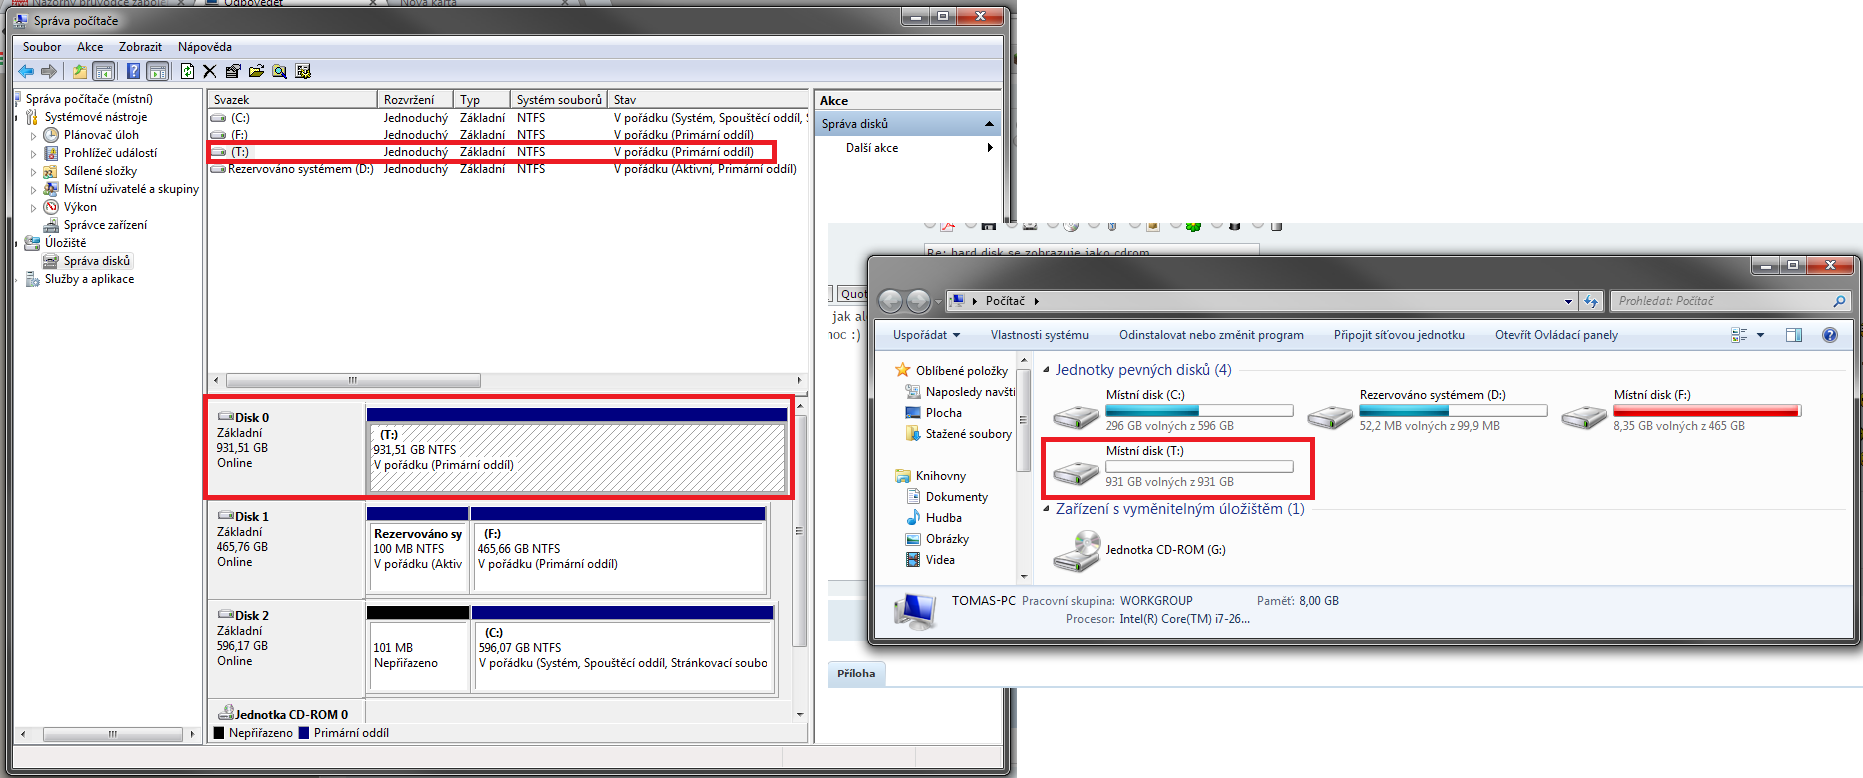This screenshot has width=1863, height=778.
Task: Expand the Místní uživatelé a skupiny node
Action: pos(33,190)
